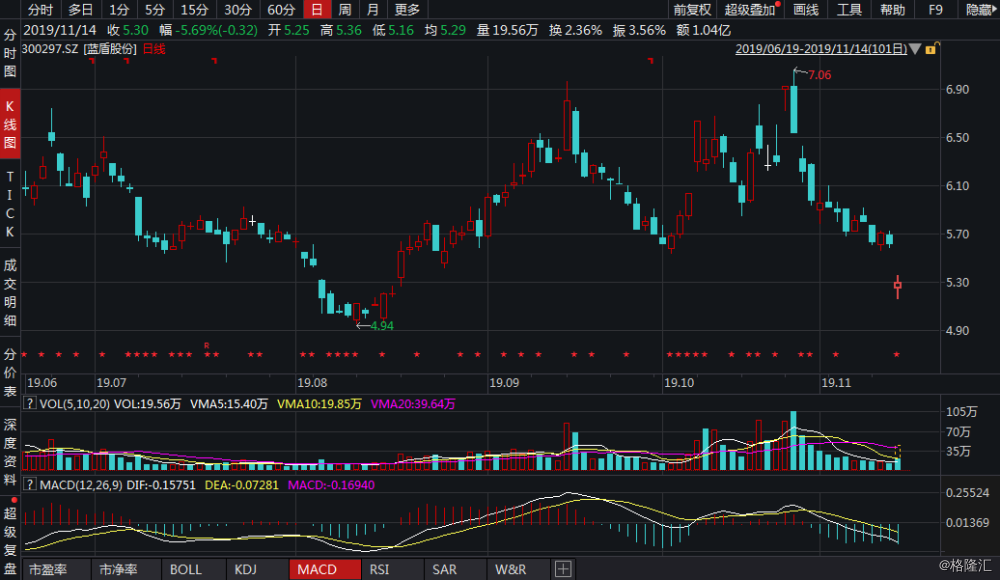Open the 更多 period options
Viewport: 1000px width, 580px height.
[x=407, y=10]
